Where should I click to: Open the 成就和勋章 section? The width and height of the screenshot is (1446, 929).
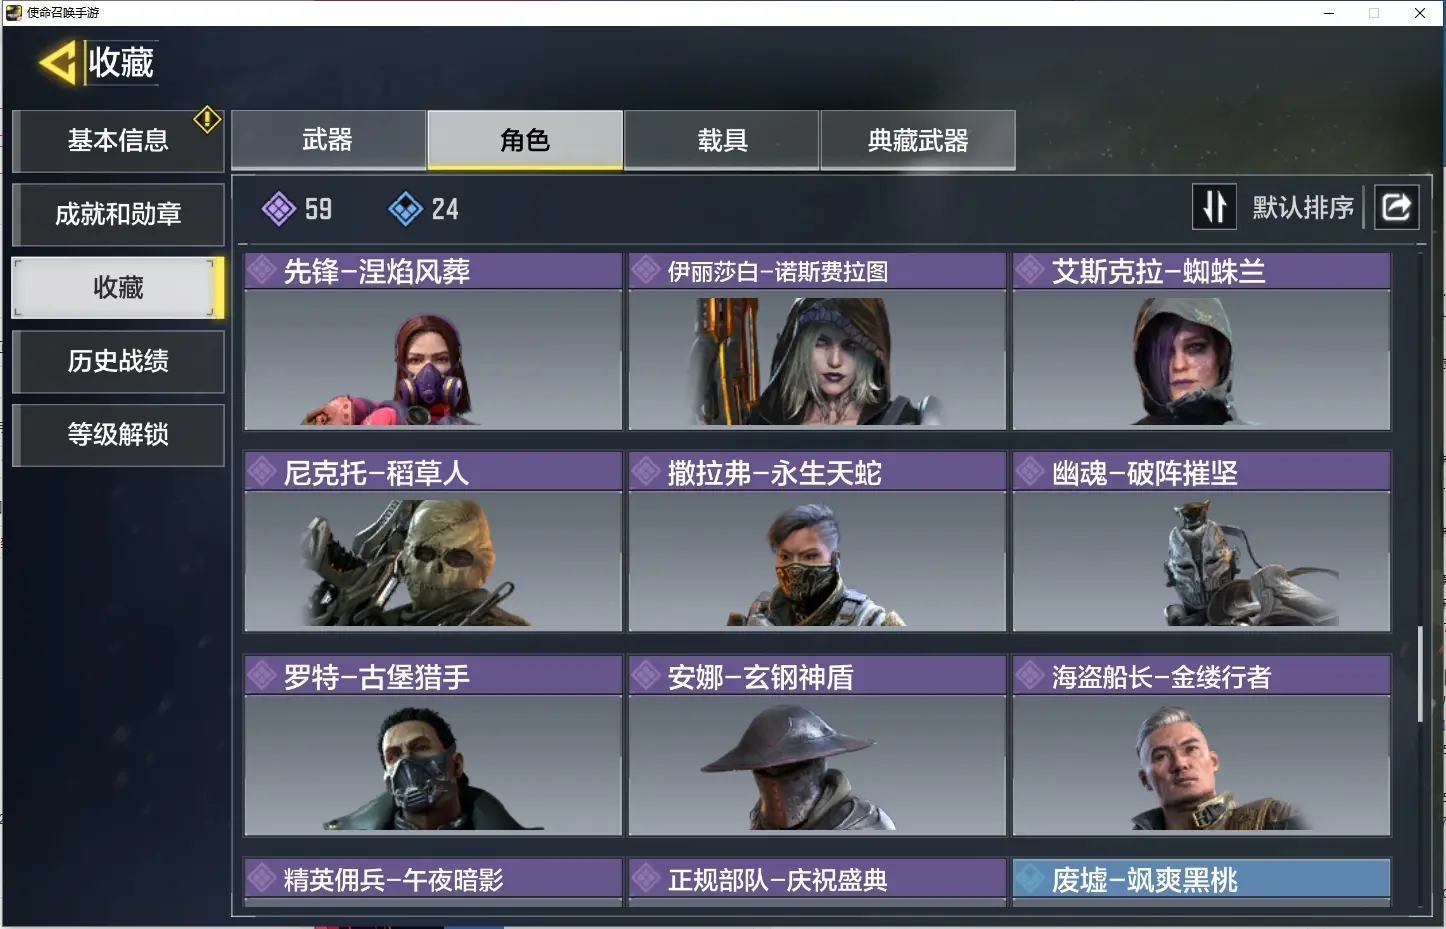118,214
